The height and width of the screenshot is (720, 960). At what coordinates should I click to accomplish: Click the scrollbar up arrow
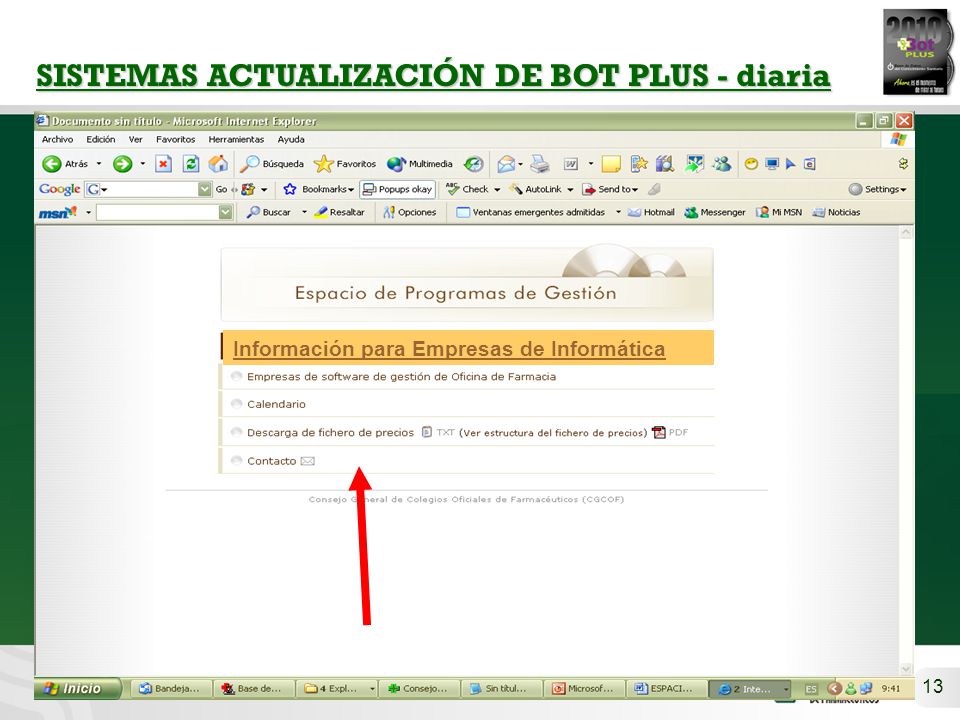(906, 232)
